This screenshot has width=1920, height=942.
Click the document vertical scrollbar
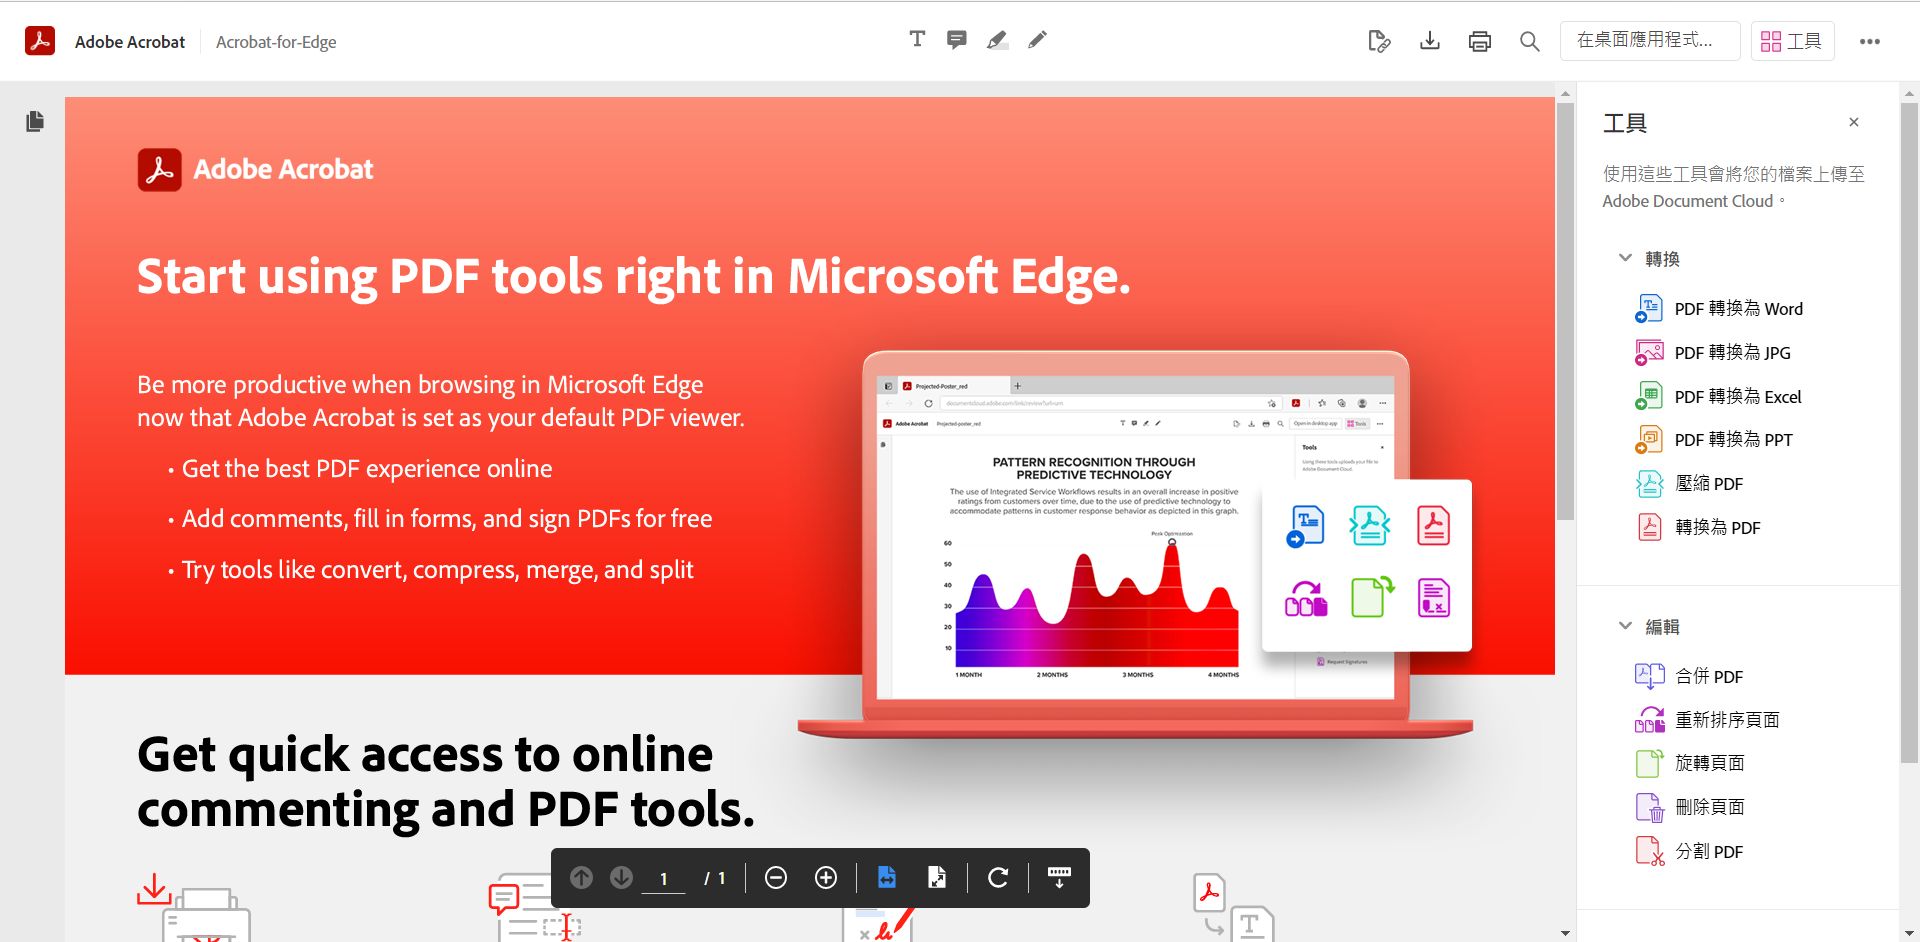coord(1565,310)
